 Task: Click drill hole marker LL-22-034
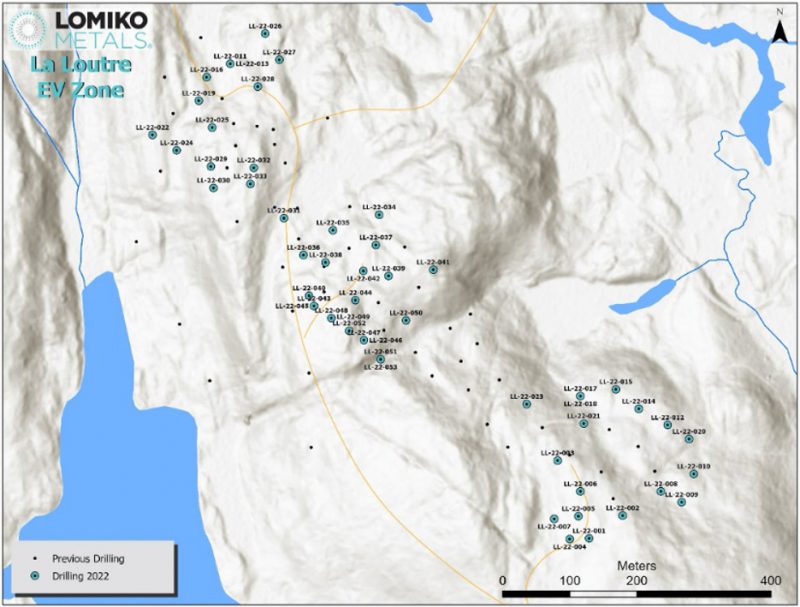tap(379, 215)
